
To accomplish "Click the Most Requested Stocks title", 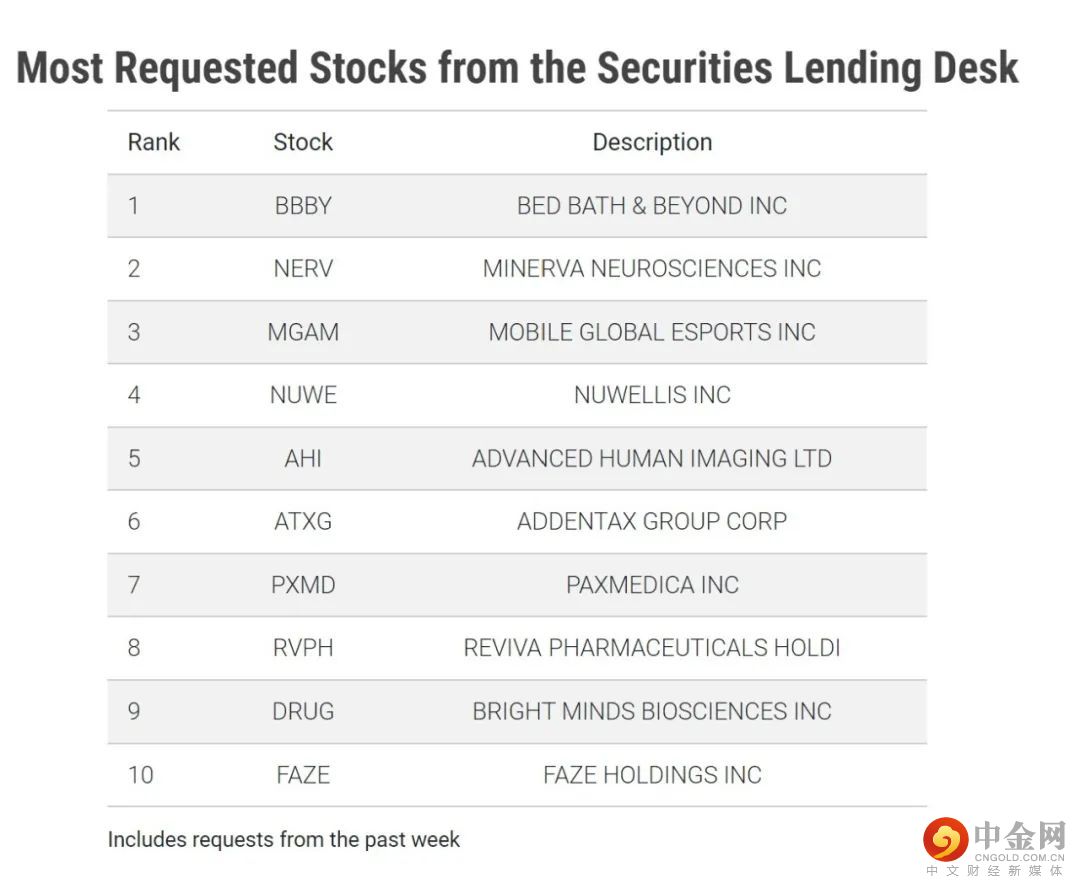I will [x=518, y=68].
